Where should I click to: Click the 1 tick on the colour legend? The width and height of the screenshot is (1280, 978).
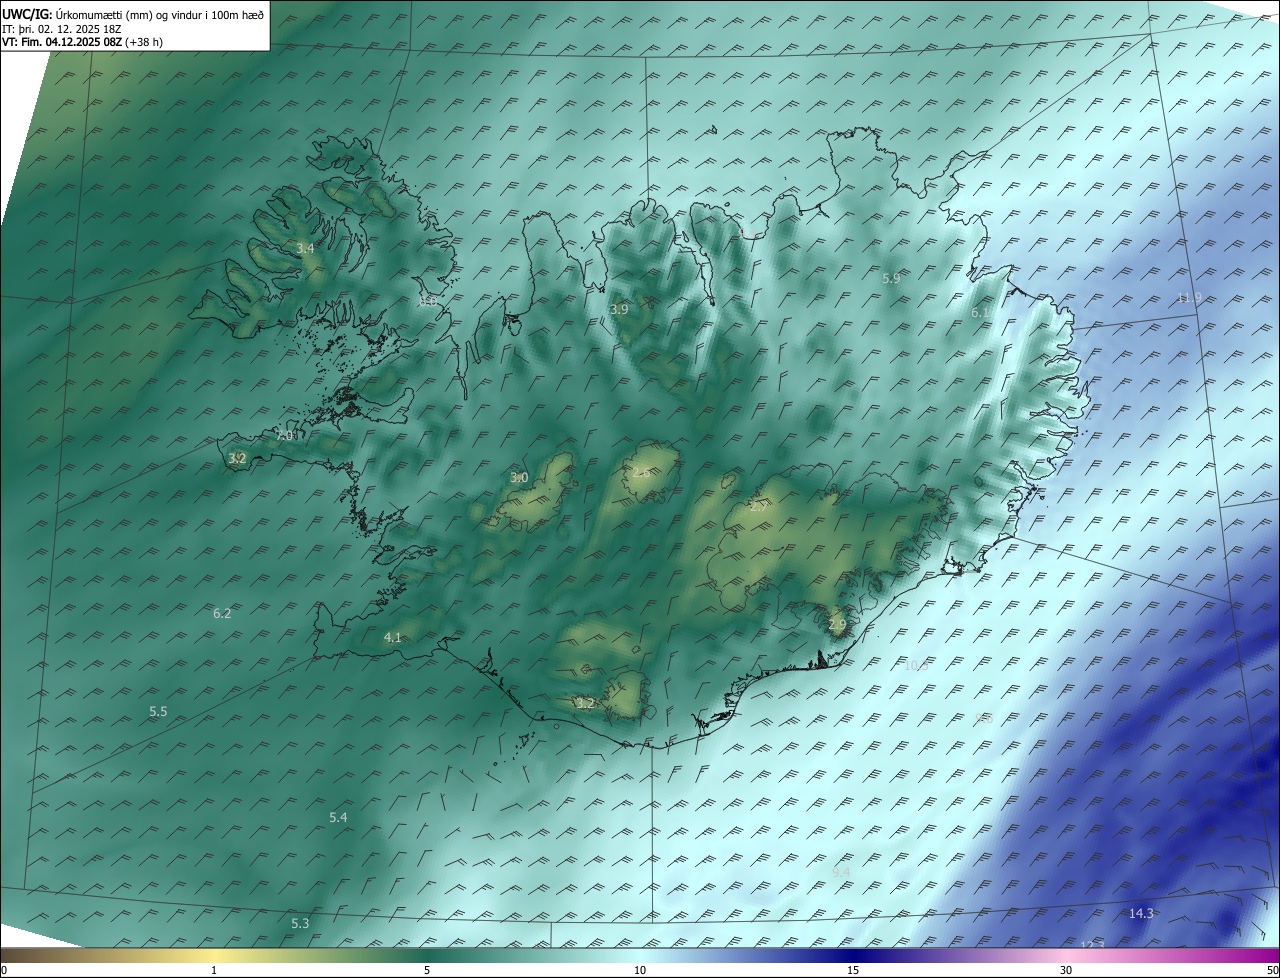214,971
